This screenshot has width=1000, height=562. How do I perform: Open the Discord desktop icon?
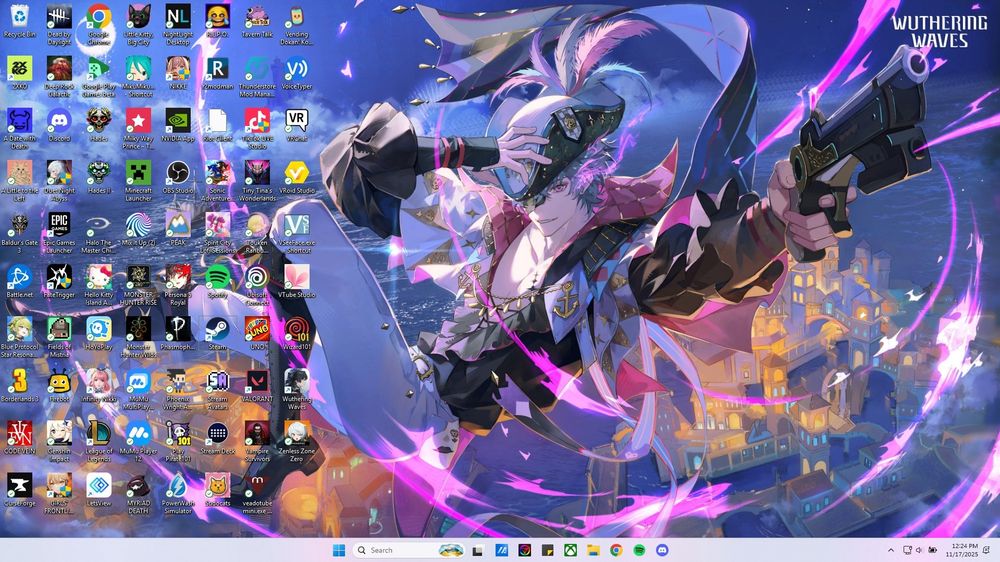coord(59,125)
